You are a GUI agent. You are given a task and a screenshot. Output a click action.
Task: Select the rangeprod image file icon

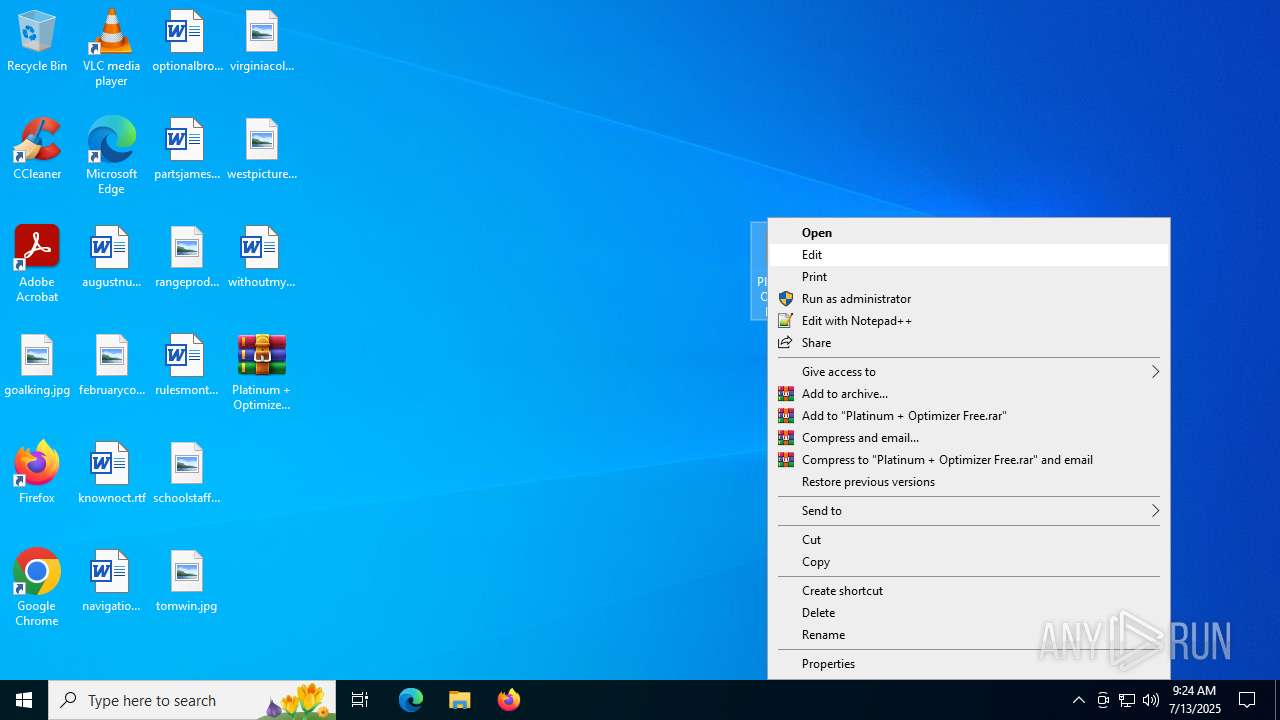(x=187, y=258)
